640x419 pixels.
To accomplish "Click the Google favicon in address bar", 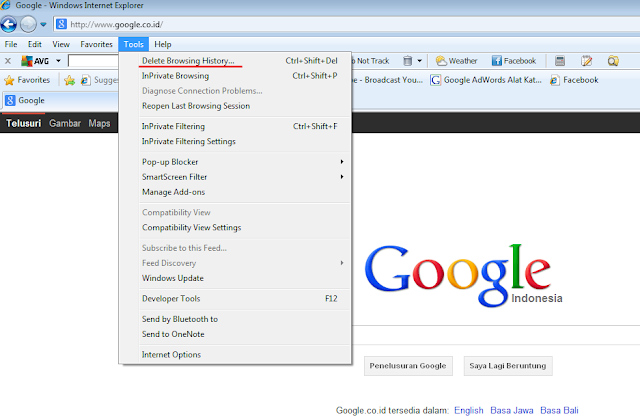I will click(62, 24).
